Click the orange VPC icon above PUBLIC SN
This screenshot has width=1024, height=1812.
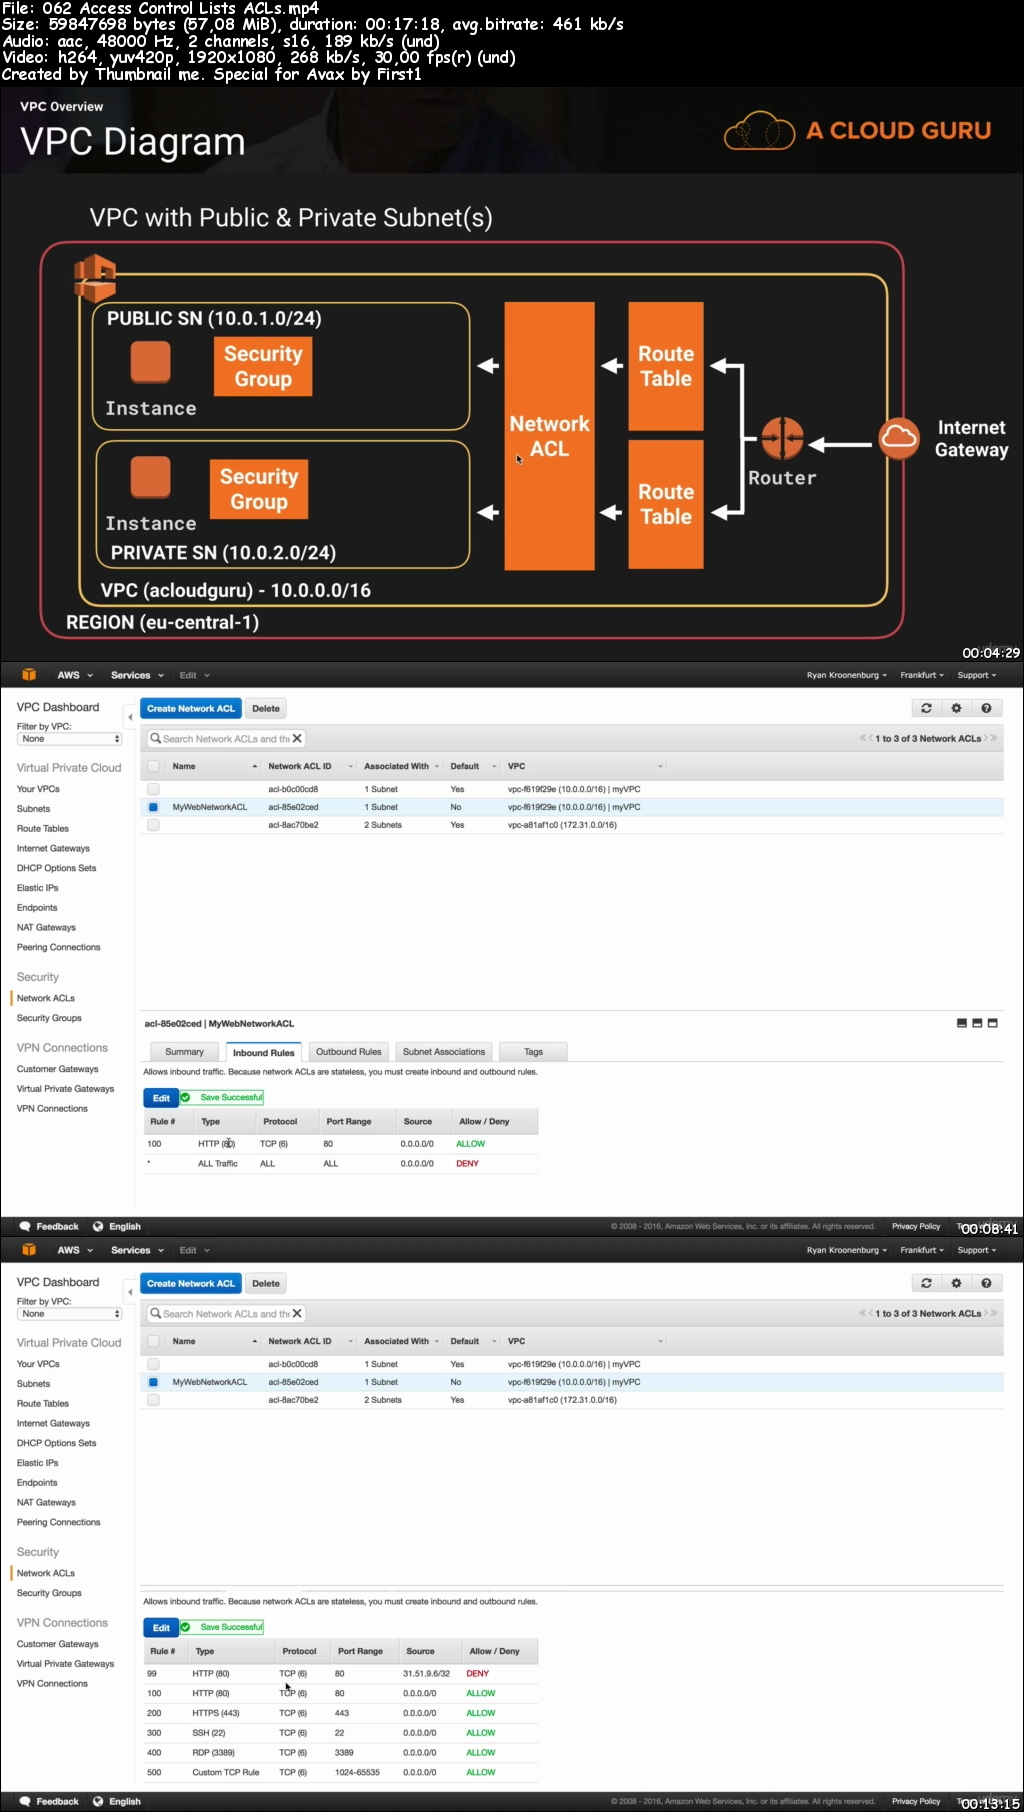pos(95,278)
